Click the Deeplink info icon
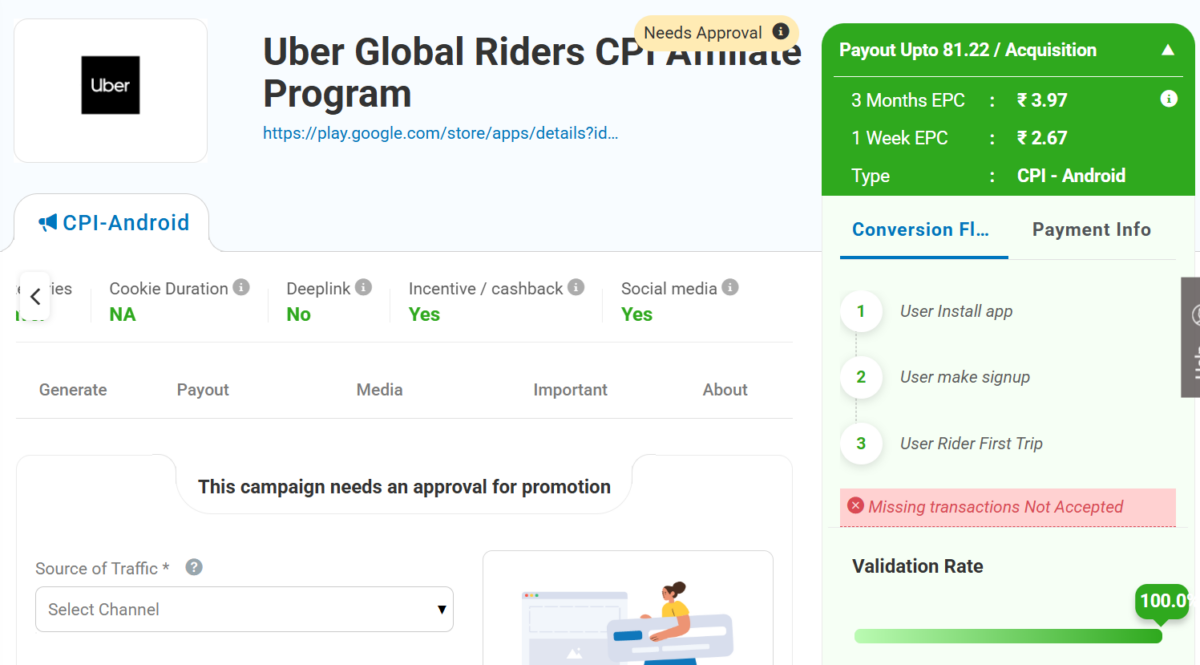The image size is (1200, 665). point(363,287)
